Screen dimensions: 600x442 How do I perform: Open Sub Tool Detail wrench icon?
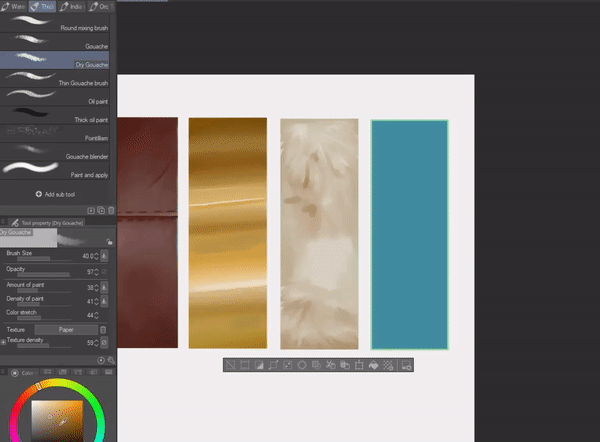click(x=111, y=360)
